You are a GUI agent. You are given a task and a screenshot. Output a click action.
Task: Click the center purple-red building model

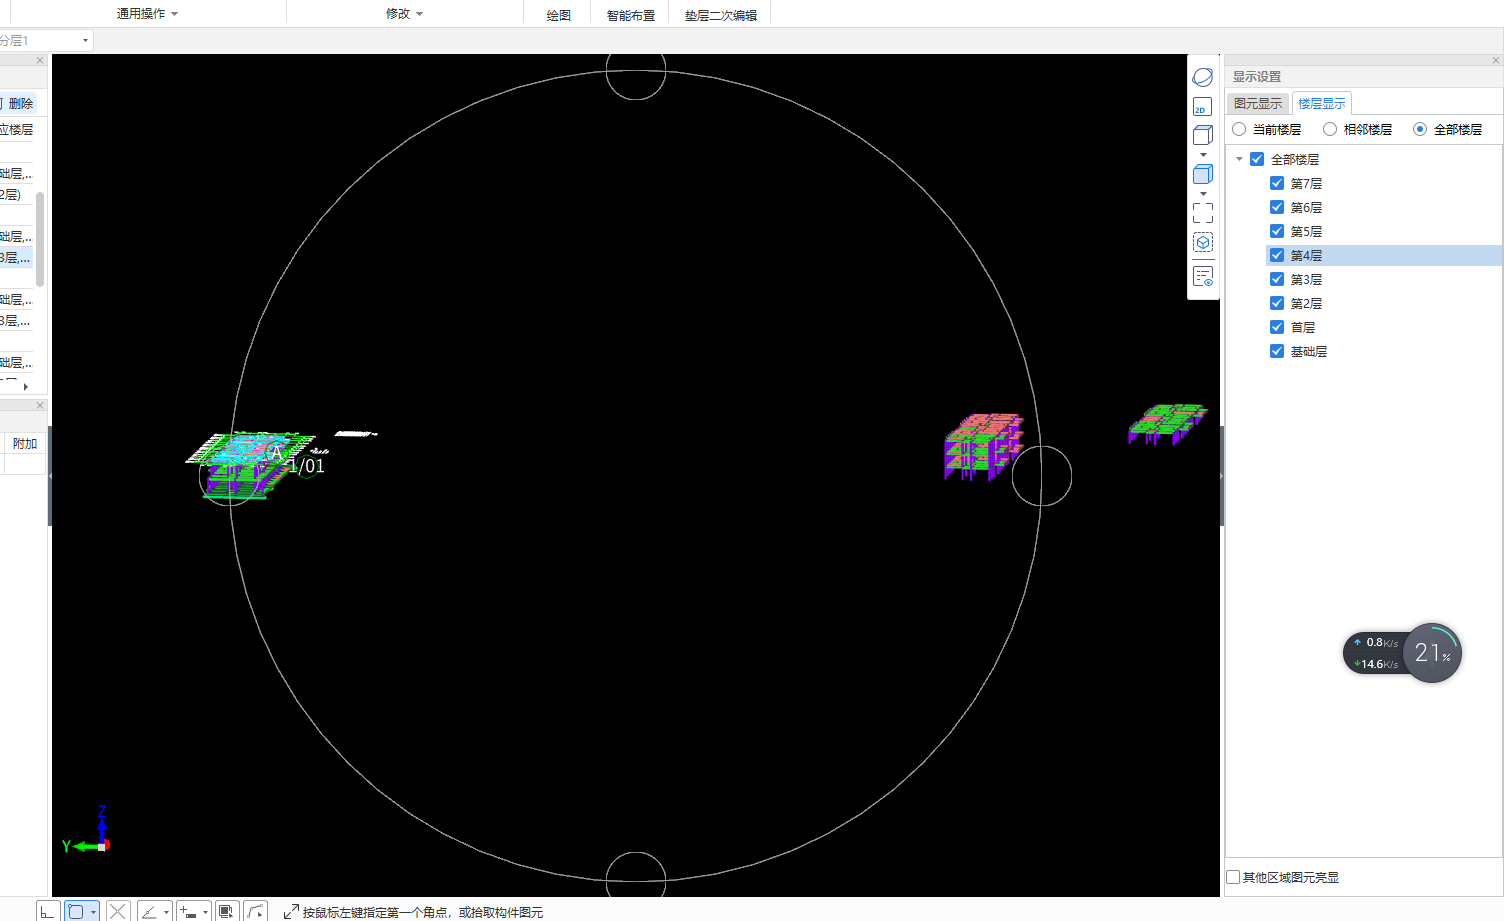click(984, 446)
